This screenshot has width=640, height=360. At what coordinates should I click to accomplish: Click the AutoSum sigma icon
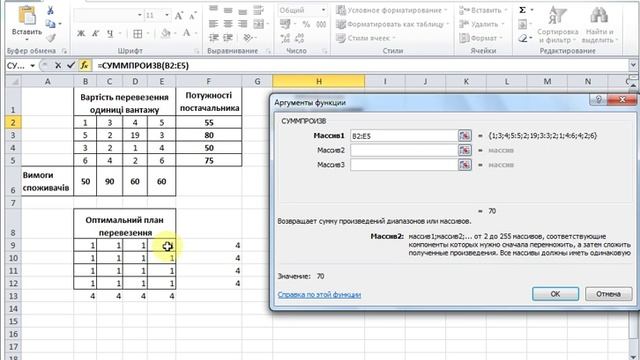[x=522, y=10]
